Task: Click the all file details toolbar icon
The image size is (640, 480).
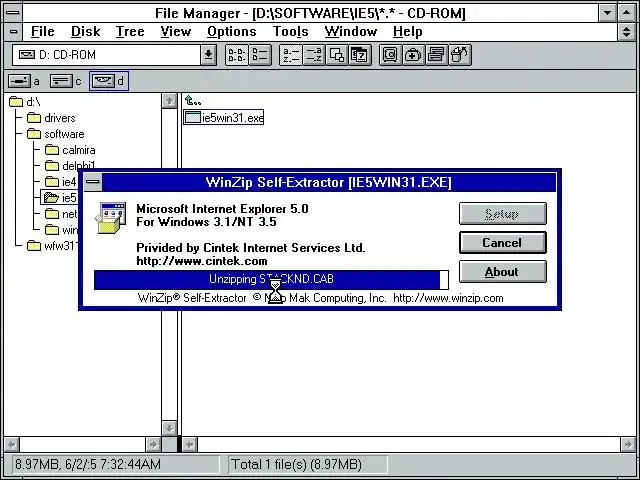Action: 260,55
